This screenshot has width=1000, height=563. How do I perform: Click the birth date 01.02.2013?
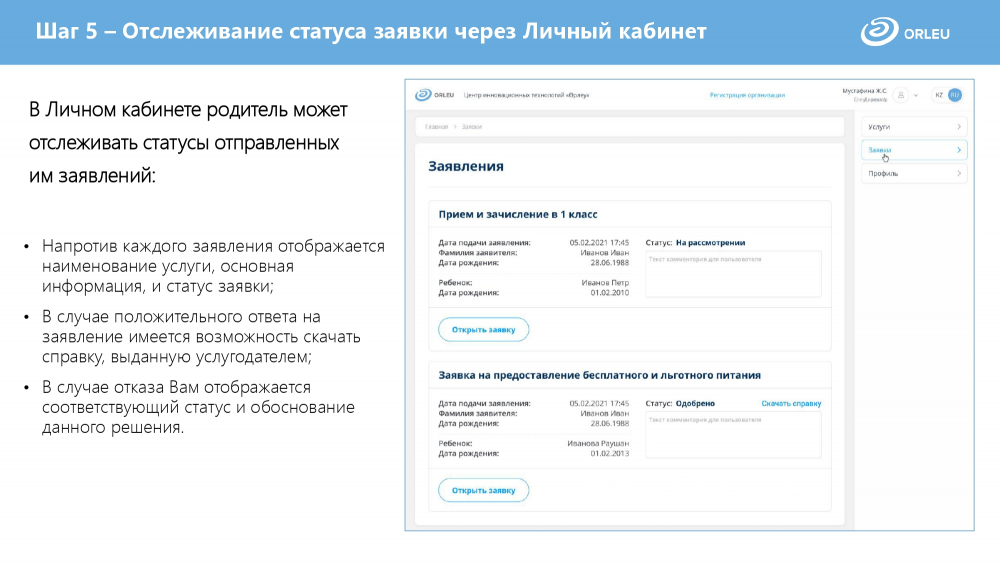tap(610, 454)
